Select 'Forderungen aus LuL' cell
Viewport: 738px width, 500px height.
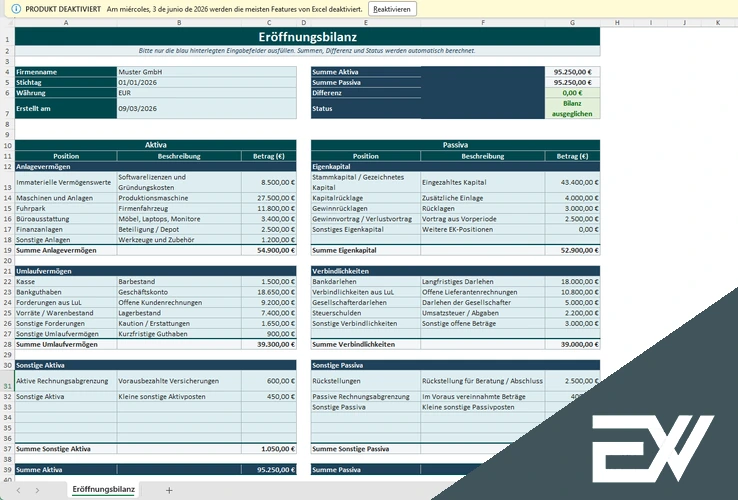66,302
